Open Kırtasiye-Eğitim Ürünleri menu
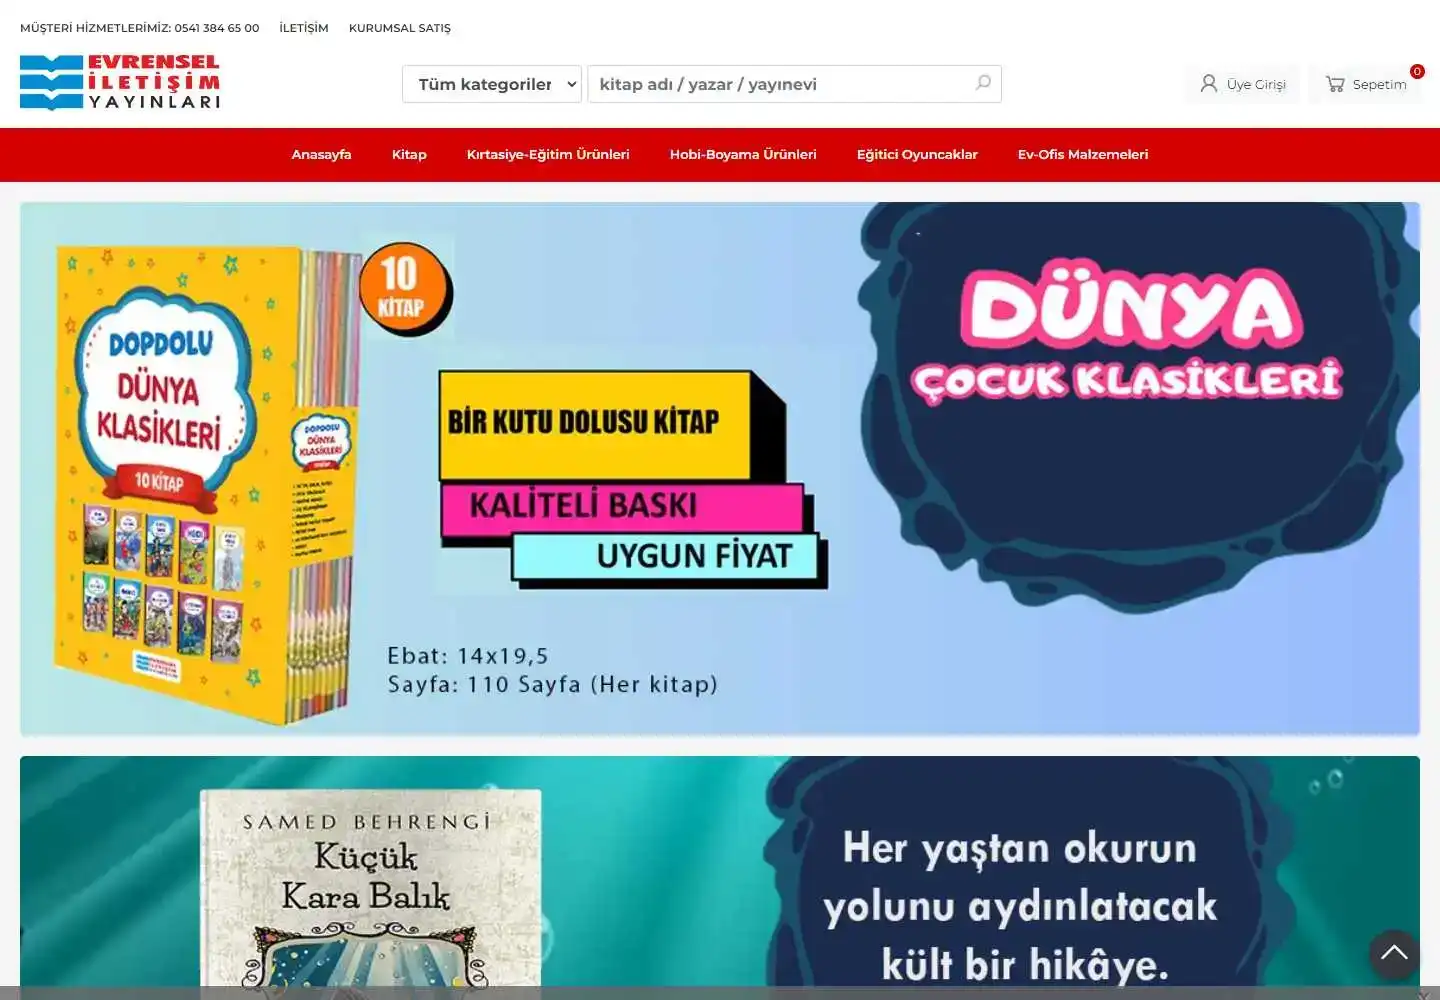Screen dimensions: 1440x1000 pyautogui.click(x=548, y=154)
